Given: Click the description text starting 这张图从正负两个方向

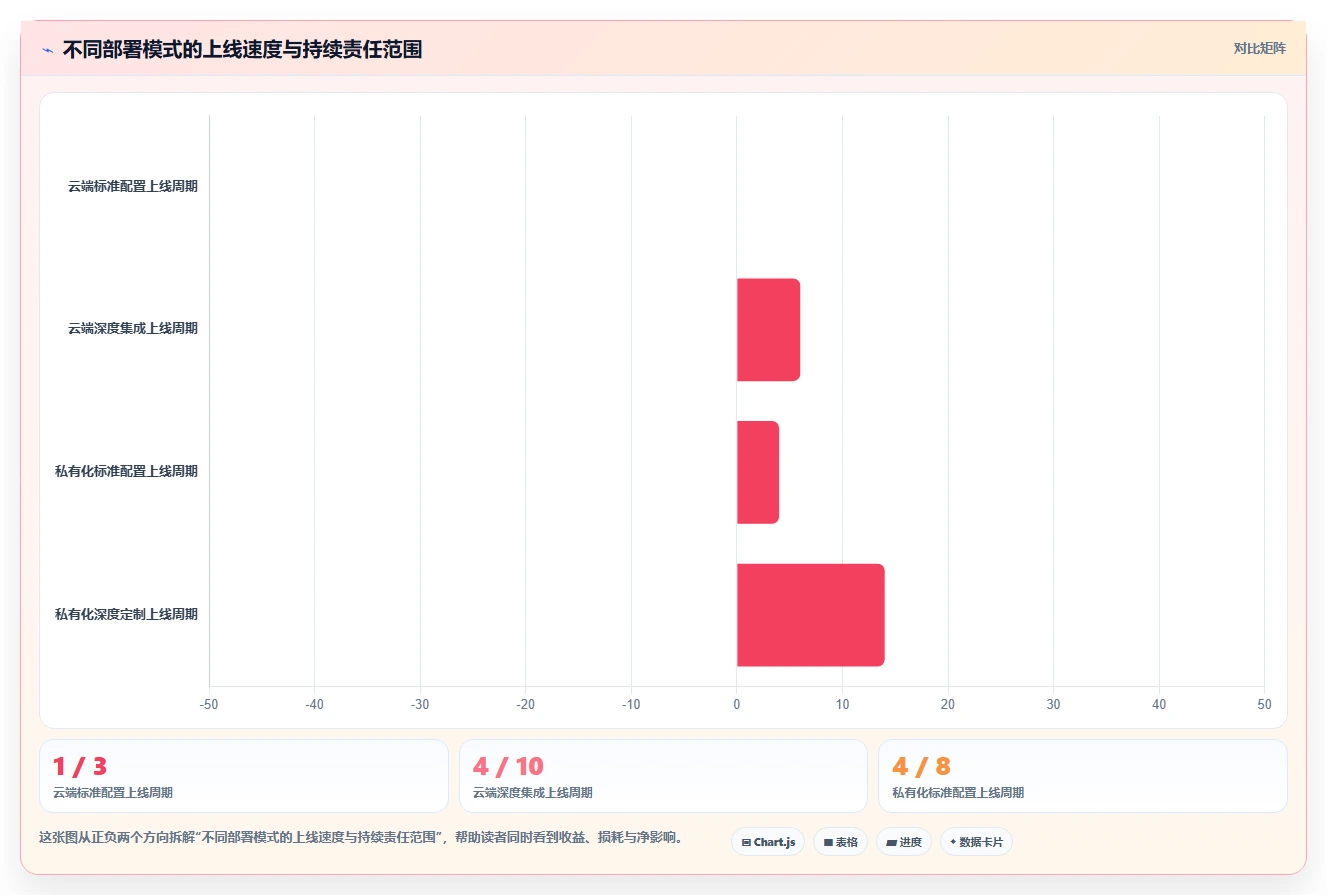Looking at the screenshot, I should pos(361,838).
